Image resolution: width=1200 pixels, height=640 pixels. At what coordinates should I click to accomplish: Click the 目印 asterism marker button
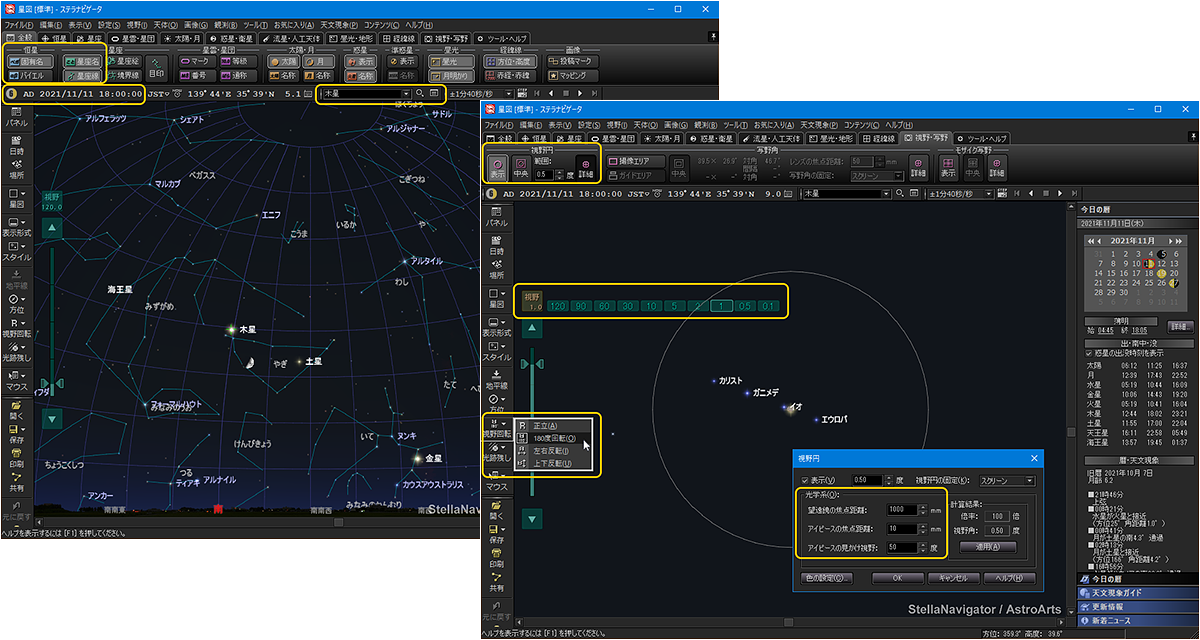(157, 68)
